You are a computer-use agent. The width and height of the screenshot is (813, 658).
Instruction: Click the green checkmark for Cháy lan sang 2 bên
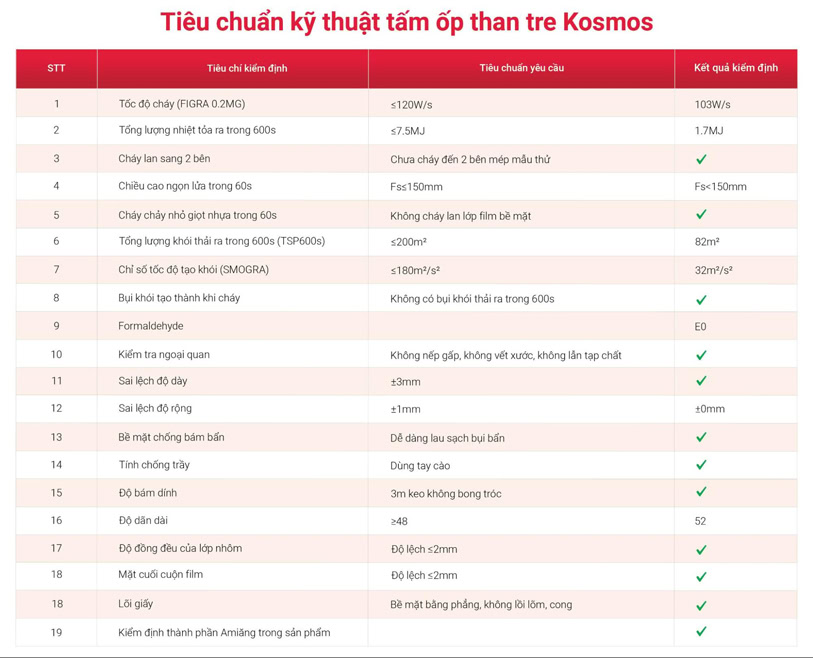pos(701,159)
